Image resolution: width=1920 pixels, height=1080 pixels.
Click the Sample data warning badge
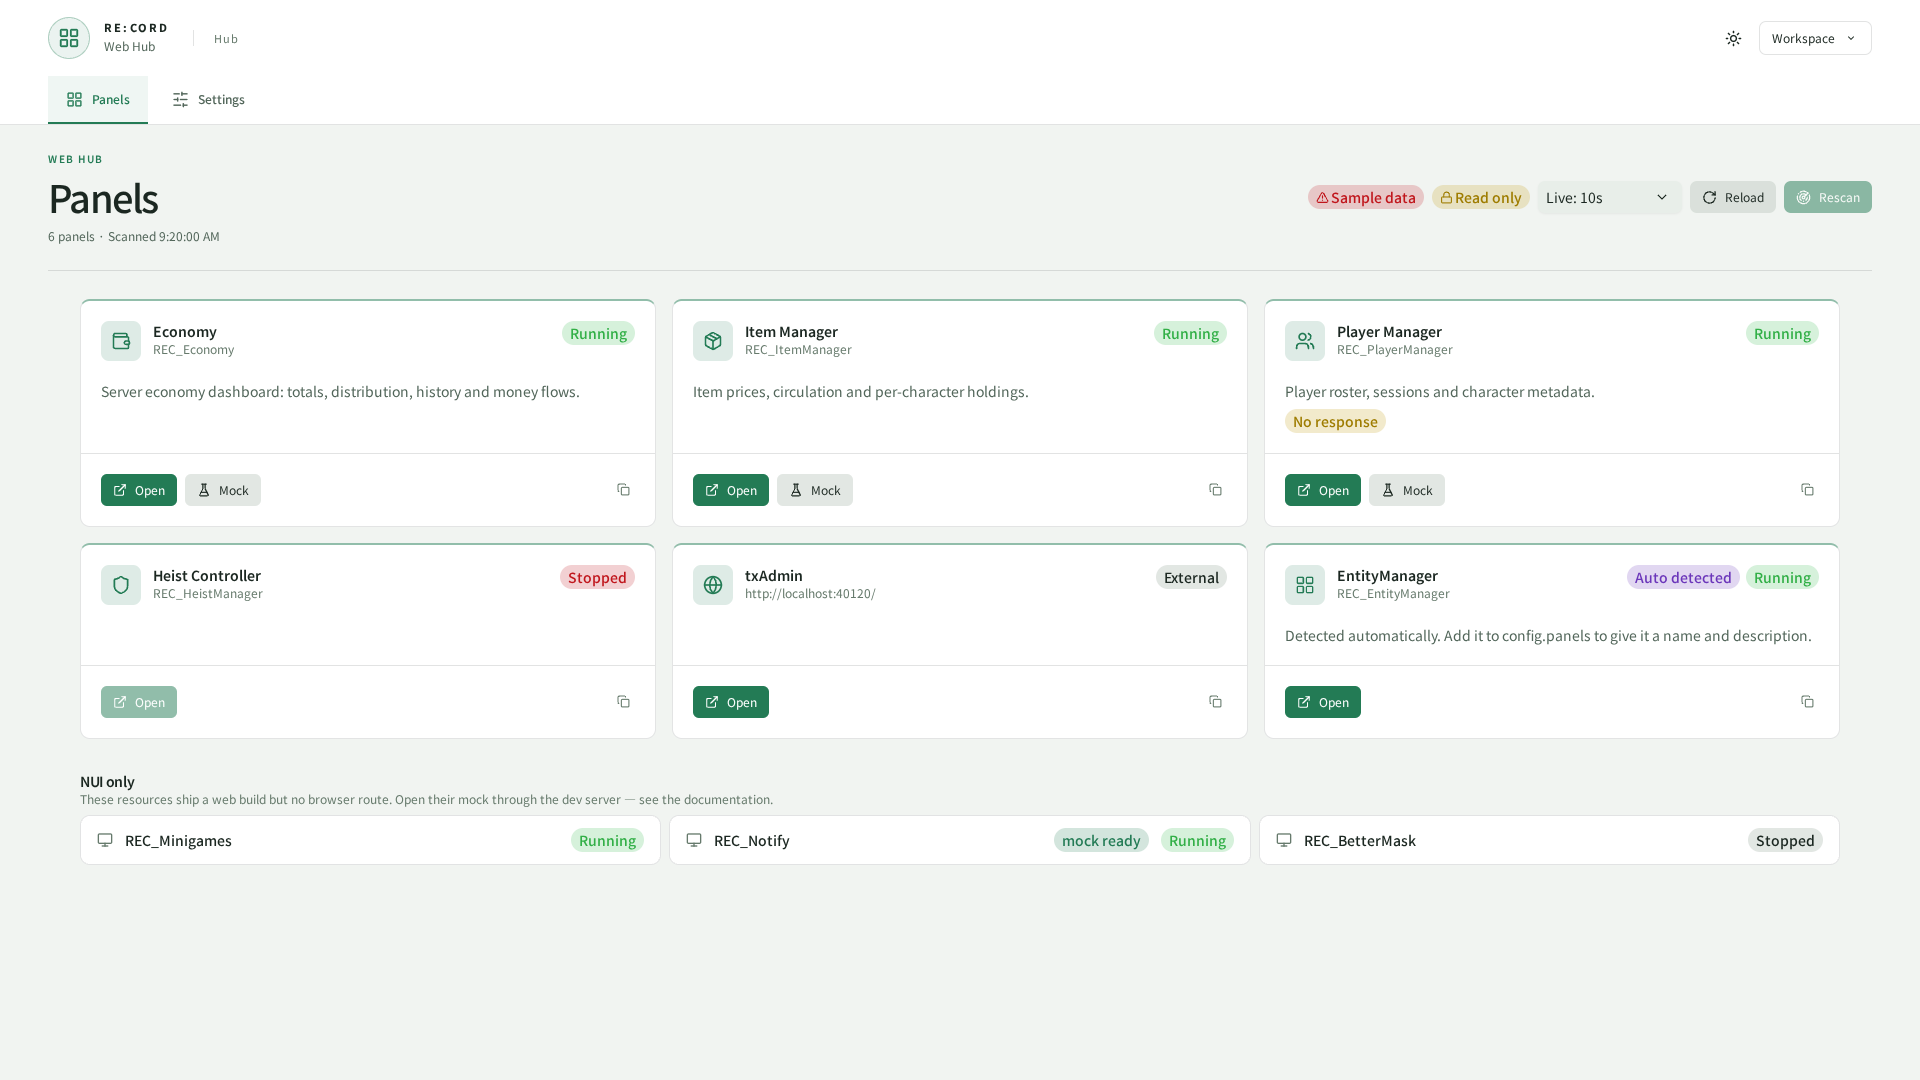tap(1365, 197)
